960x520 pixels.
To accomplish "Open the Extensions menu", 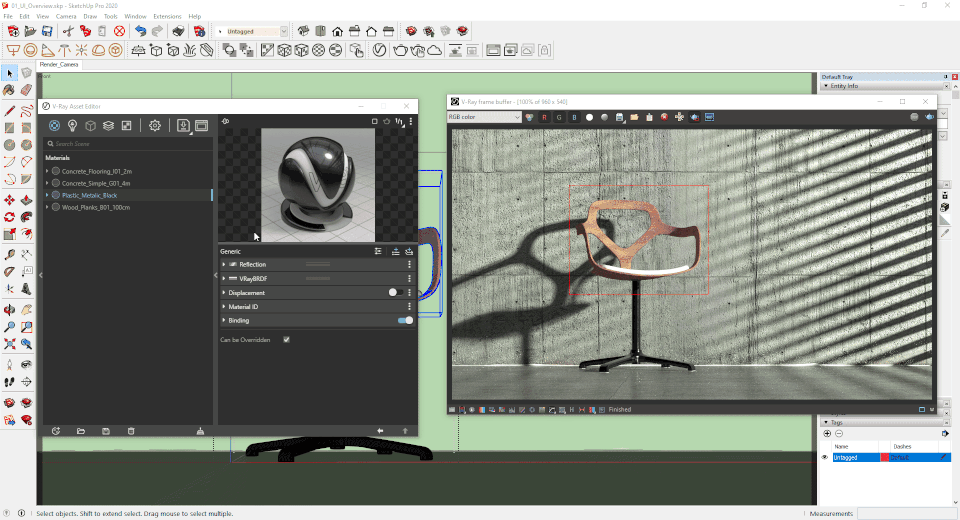I will coord(167,17).
